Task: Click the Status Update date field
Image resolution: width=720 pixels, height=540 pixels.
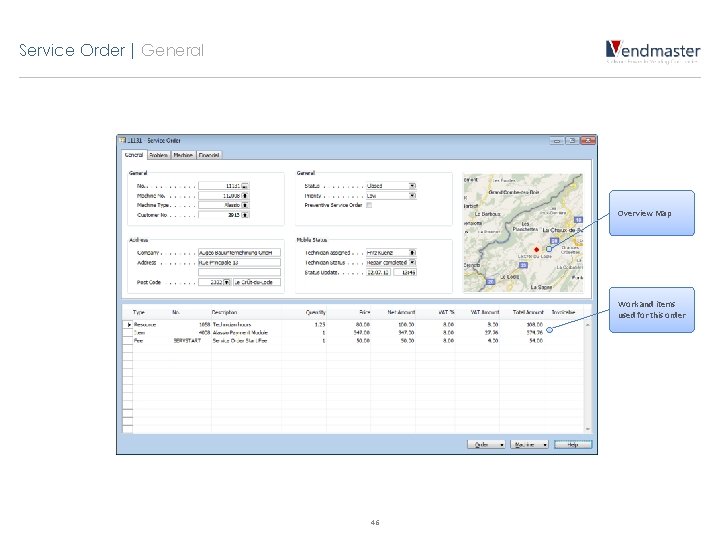Action: tap(378, 272)
